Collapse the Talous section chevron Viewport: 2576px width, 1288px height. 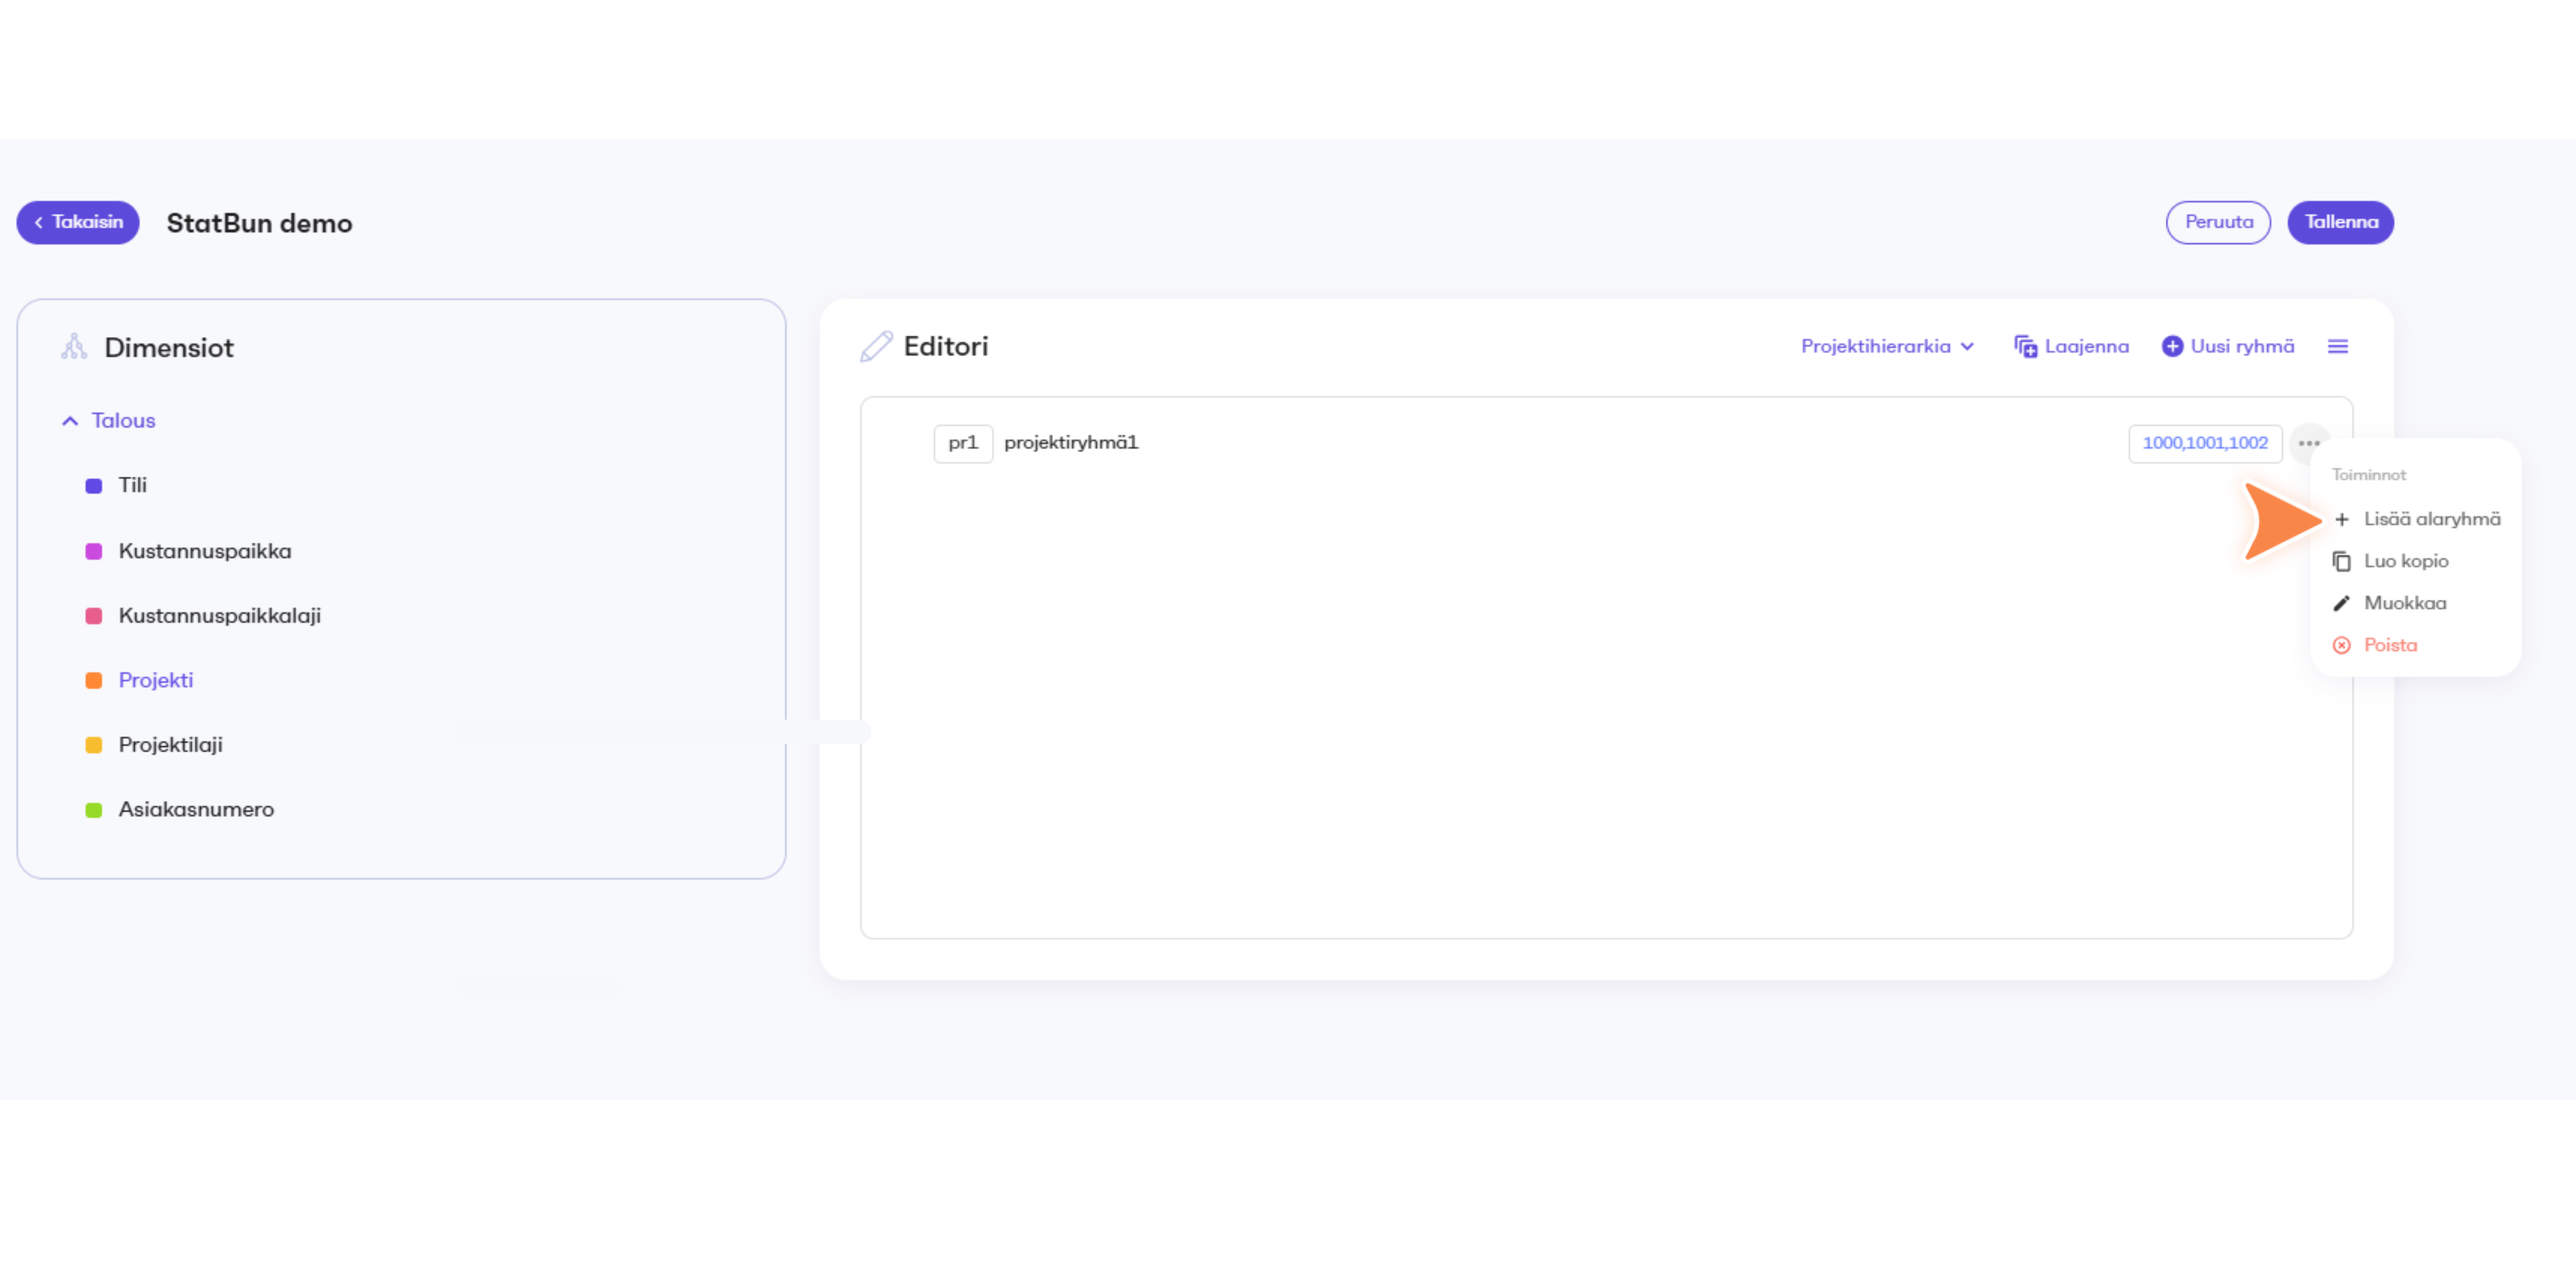[70, 421]
